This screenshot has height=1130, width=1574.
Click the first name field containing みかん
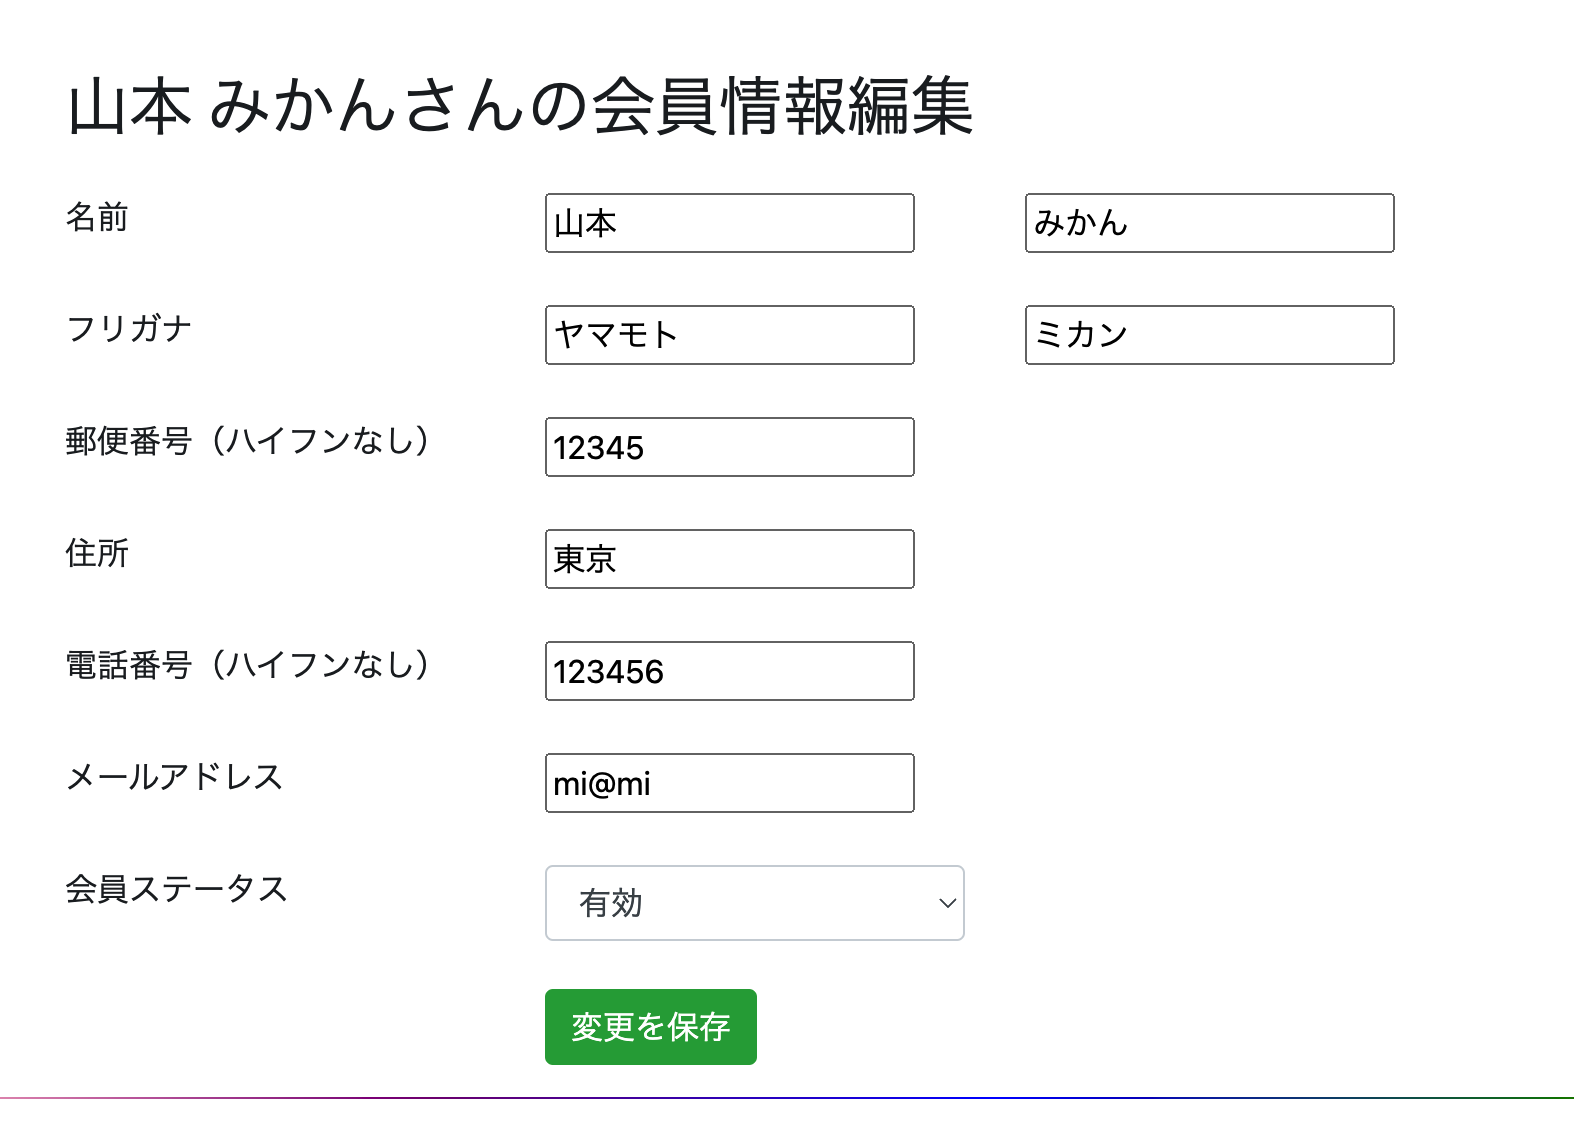[x=1209, y=223]
